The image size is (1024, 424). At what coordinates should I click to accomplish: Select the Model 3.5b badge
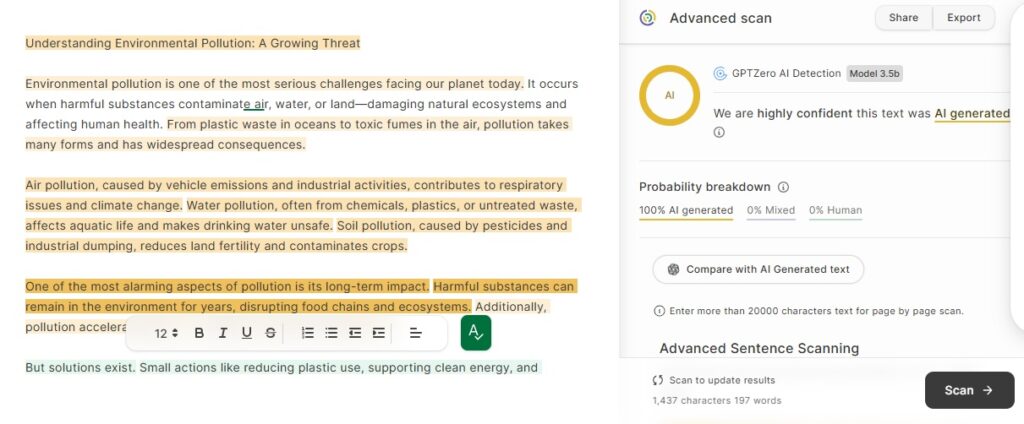[x=874, y=73]
